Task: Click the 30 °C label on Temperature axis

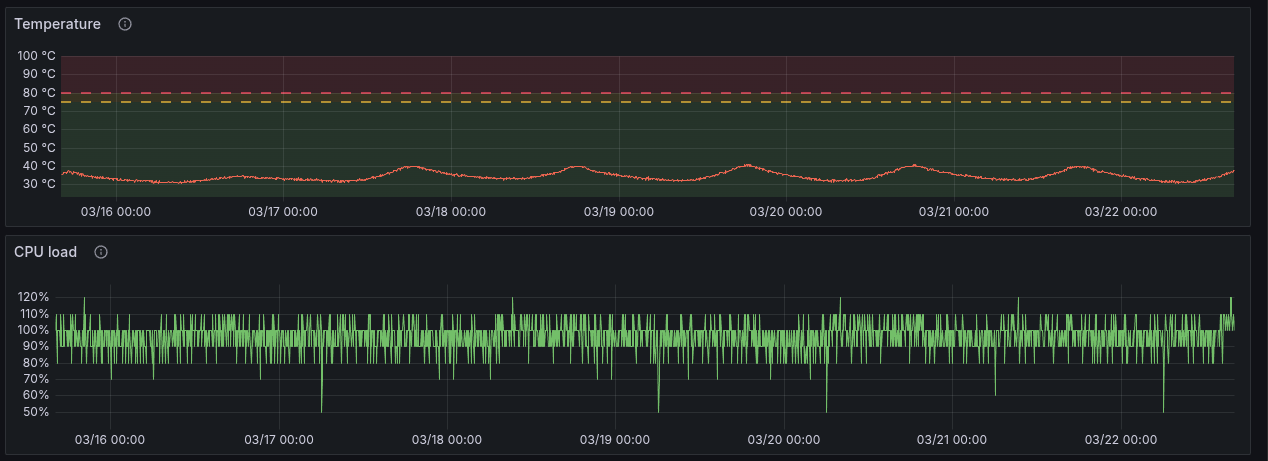Action: point(39,184)
